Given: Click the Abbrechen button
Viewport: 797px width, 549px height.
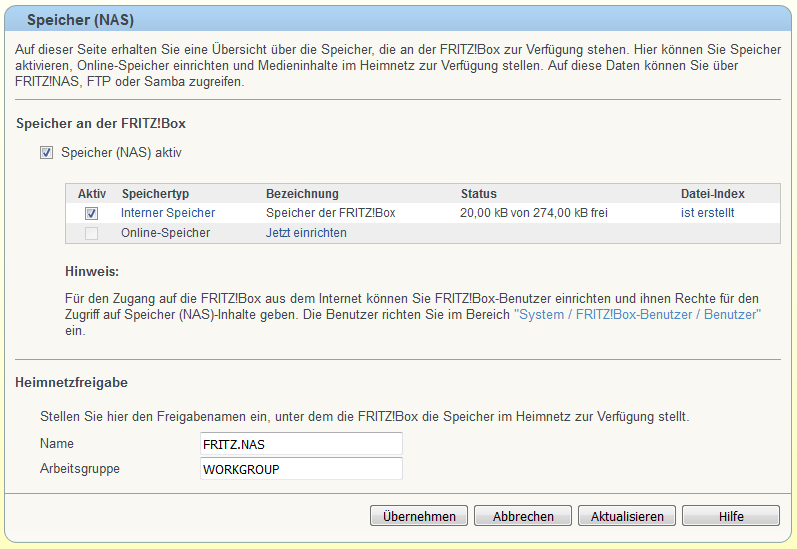Looking at the screenshot, I should pyautogui.click(x=523, y=516).
